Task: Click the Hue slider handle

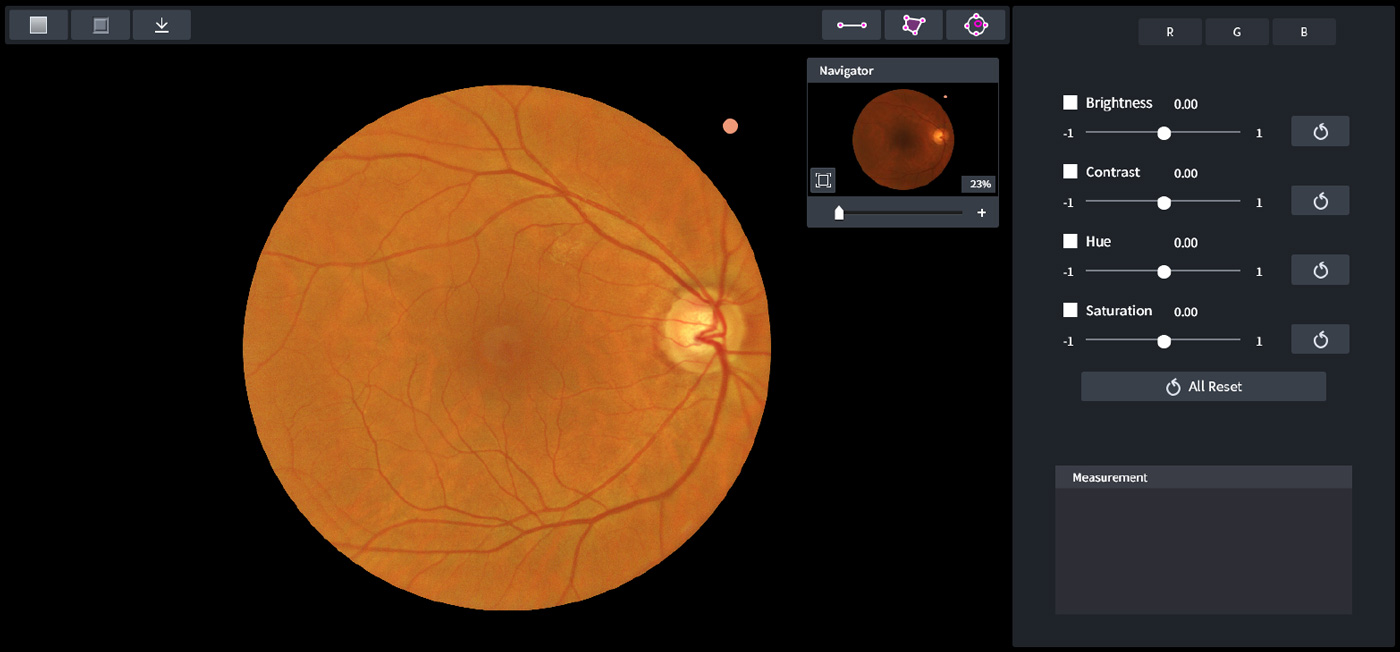Action: 1164,271
